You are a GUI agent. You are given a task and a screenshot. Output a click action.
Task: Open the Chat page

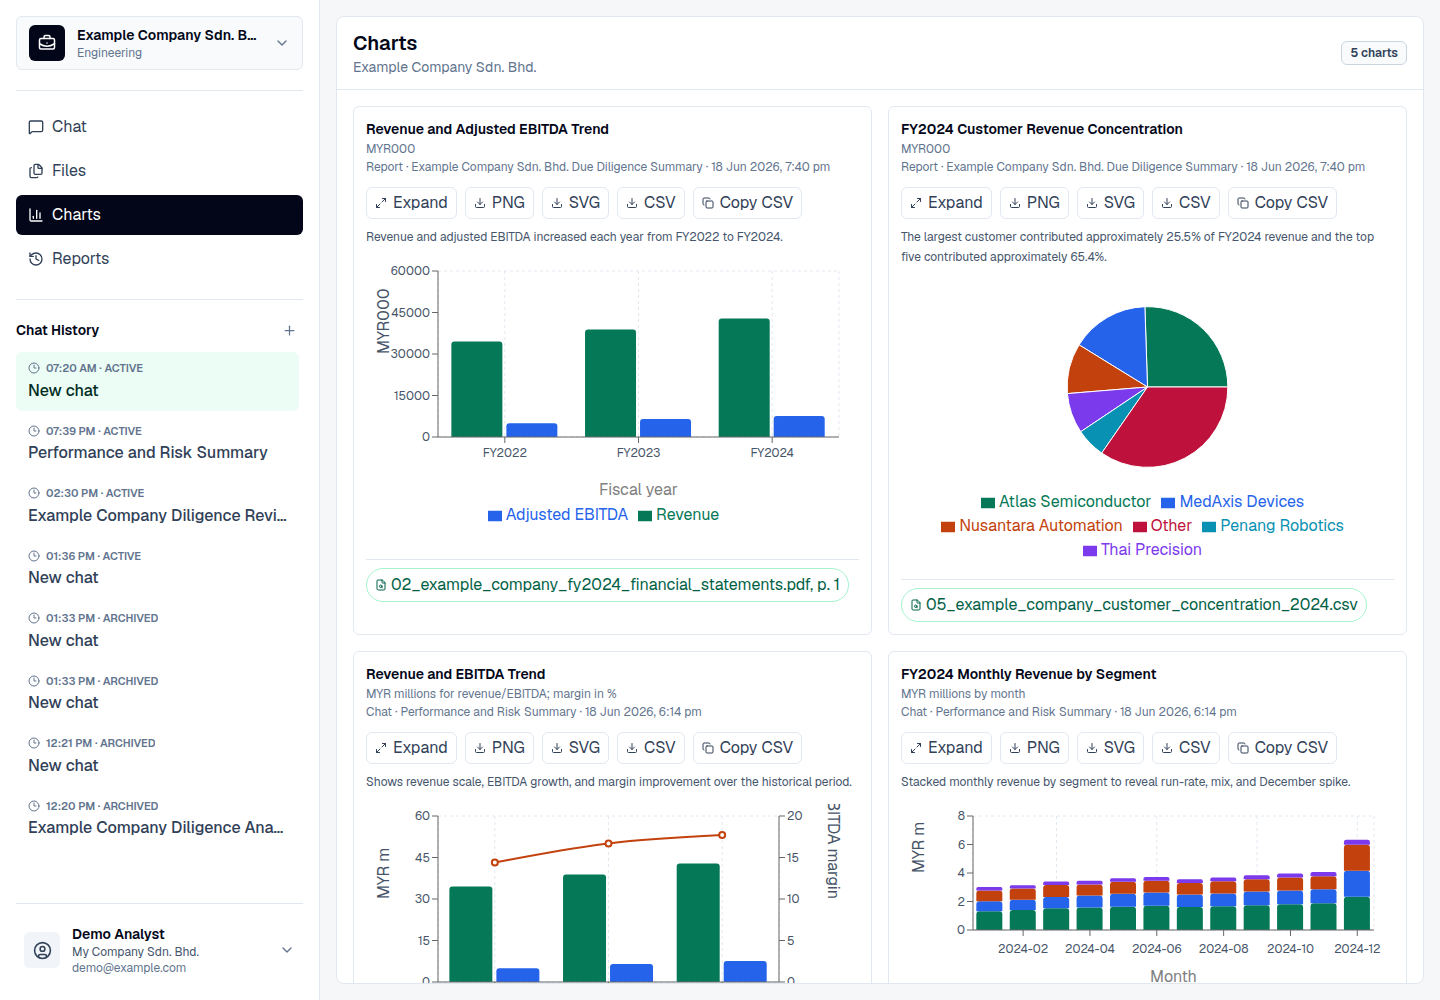[x=159, y=127]
